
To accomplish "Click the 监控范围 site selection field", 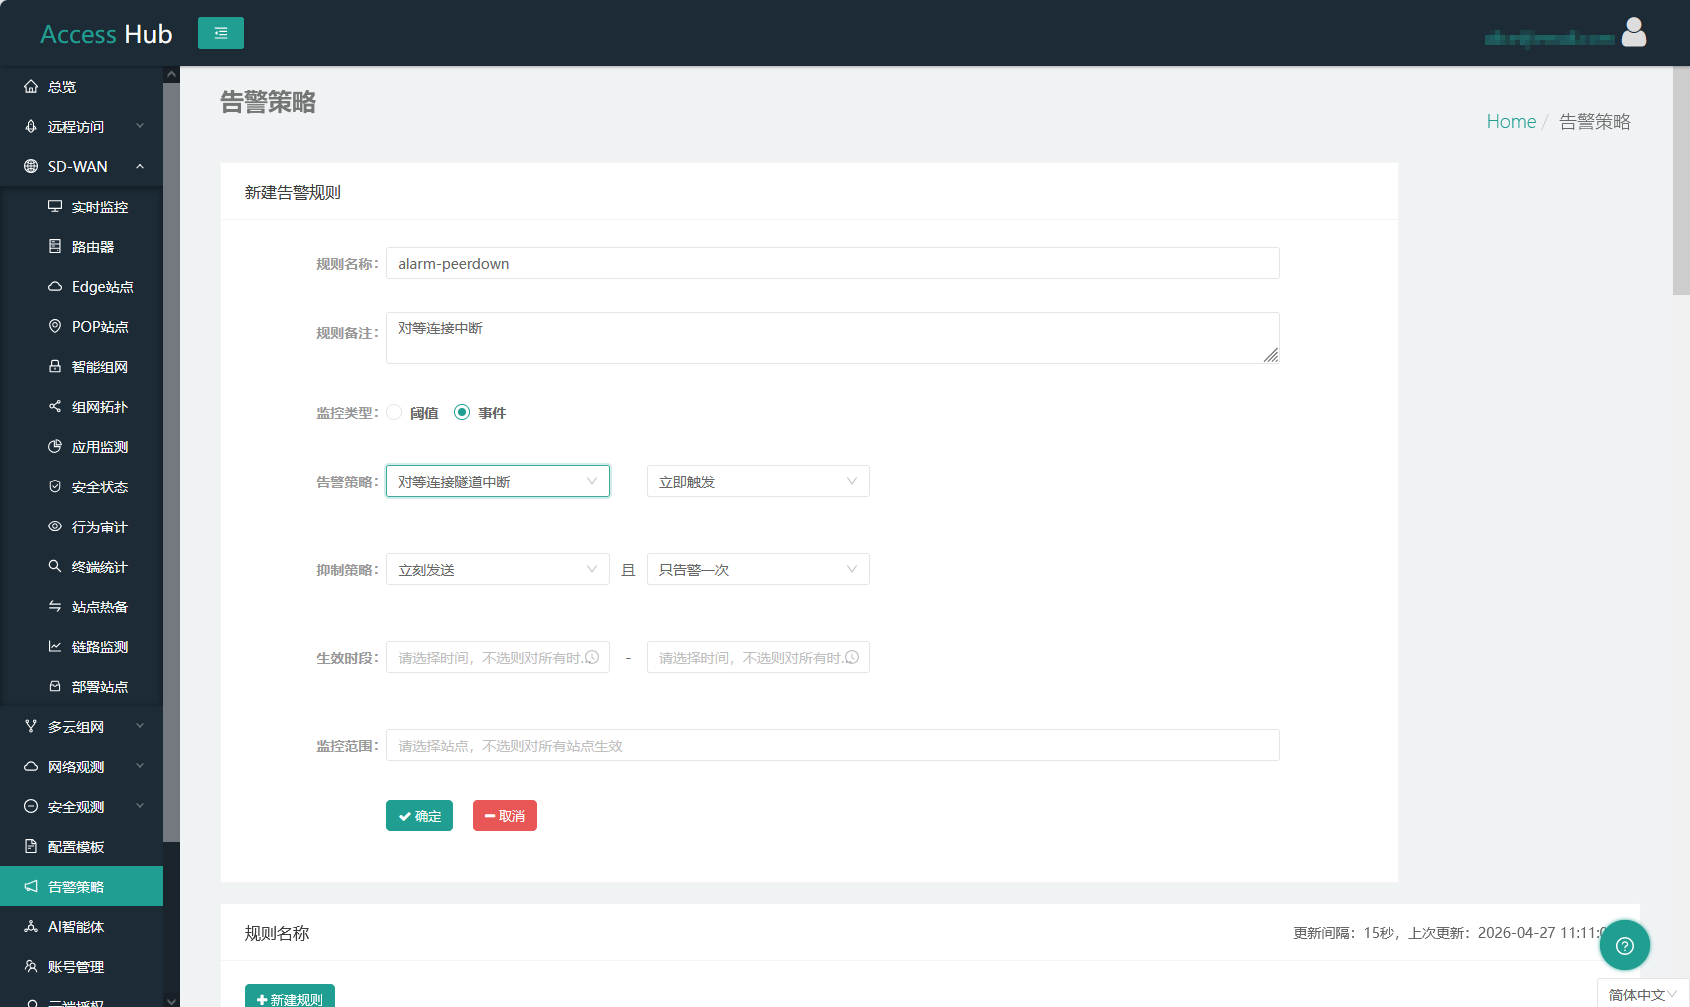I will (x=833, y=745).
